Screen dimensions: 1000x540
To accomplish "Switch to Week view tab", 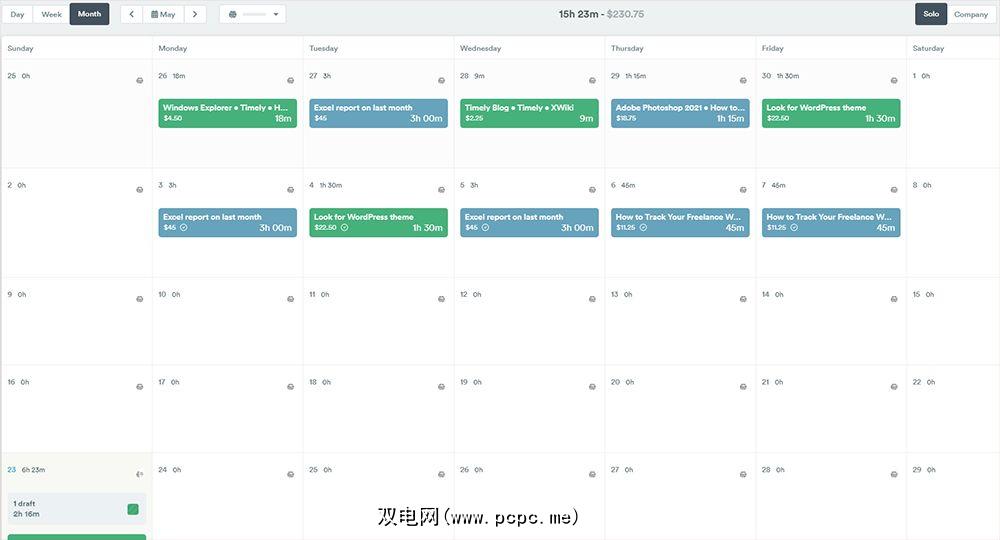I will point(51,14).
